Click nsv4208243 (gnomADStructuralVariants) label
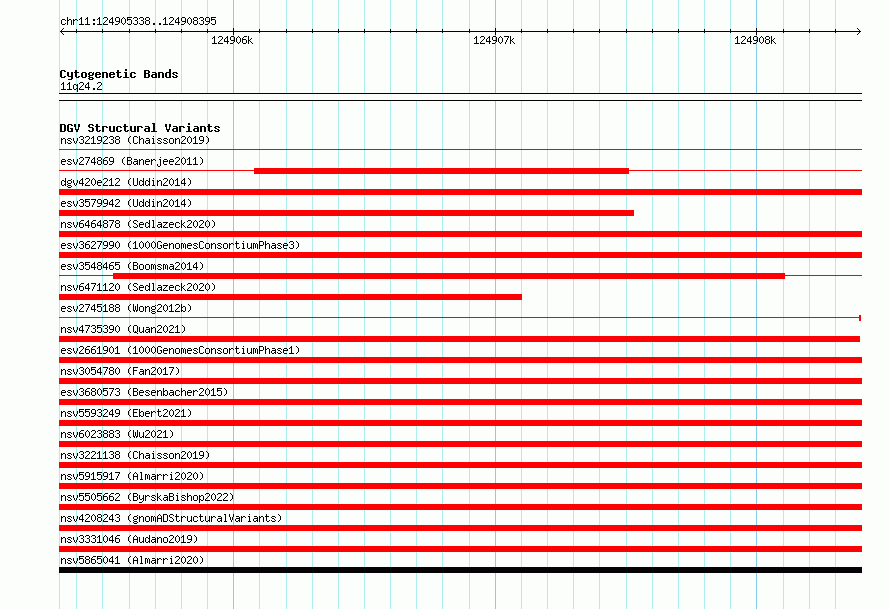890x609 pixels. 171,518
